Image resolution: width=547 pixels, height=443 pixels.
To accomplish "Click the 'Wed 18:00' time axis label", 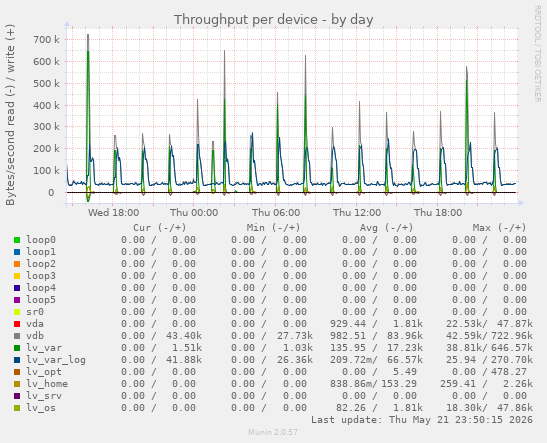I will pyautogui.click(x=113, y=212).
